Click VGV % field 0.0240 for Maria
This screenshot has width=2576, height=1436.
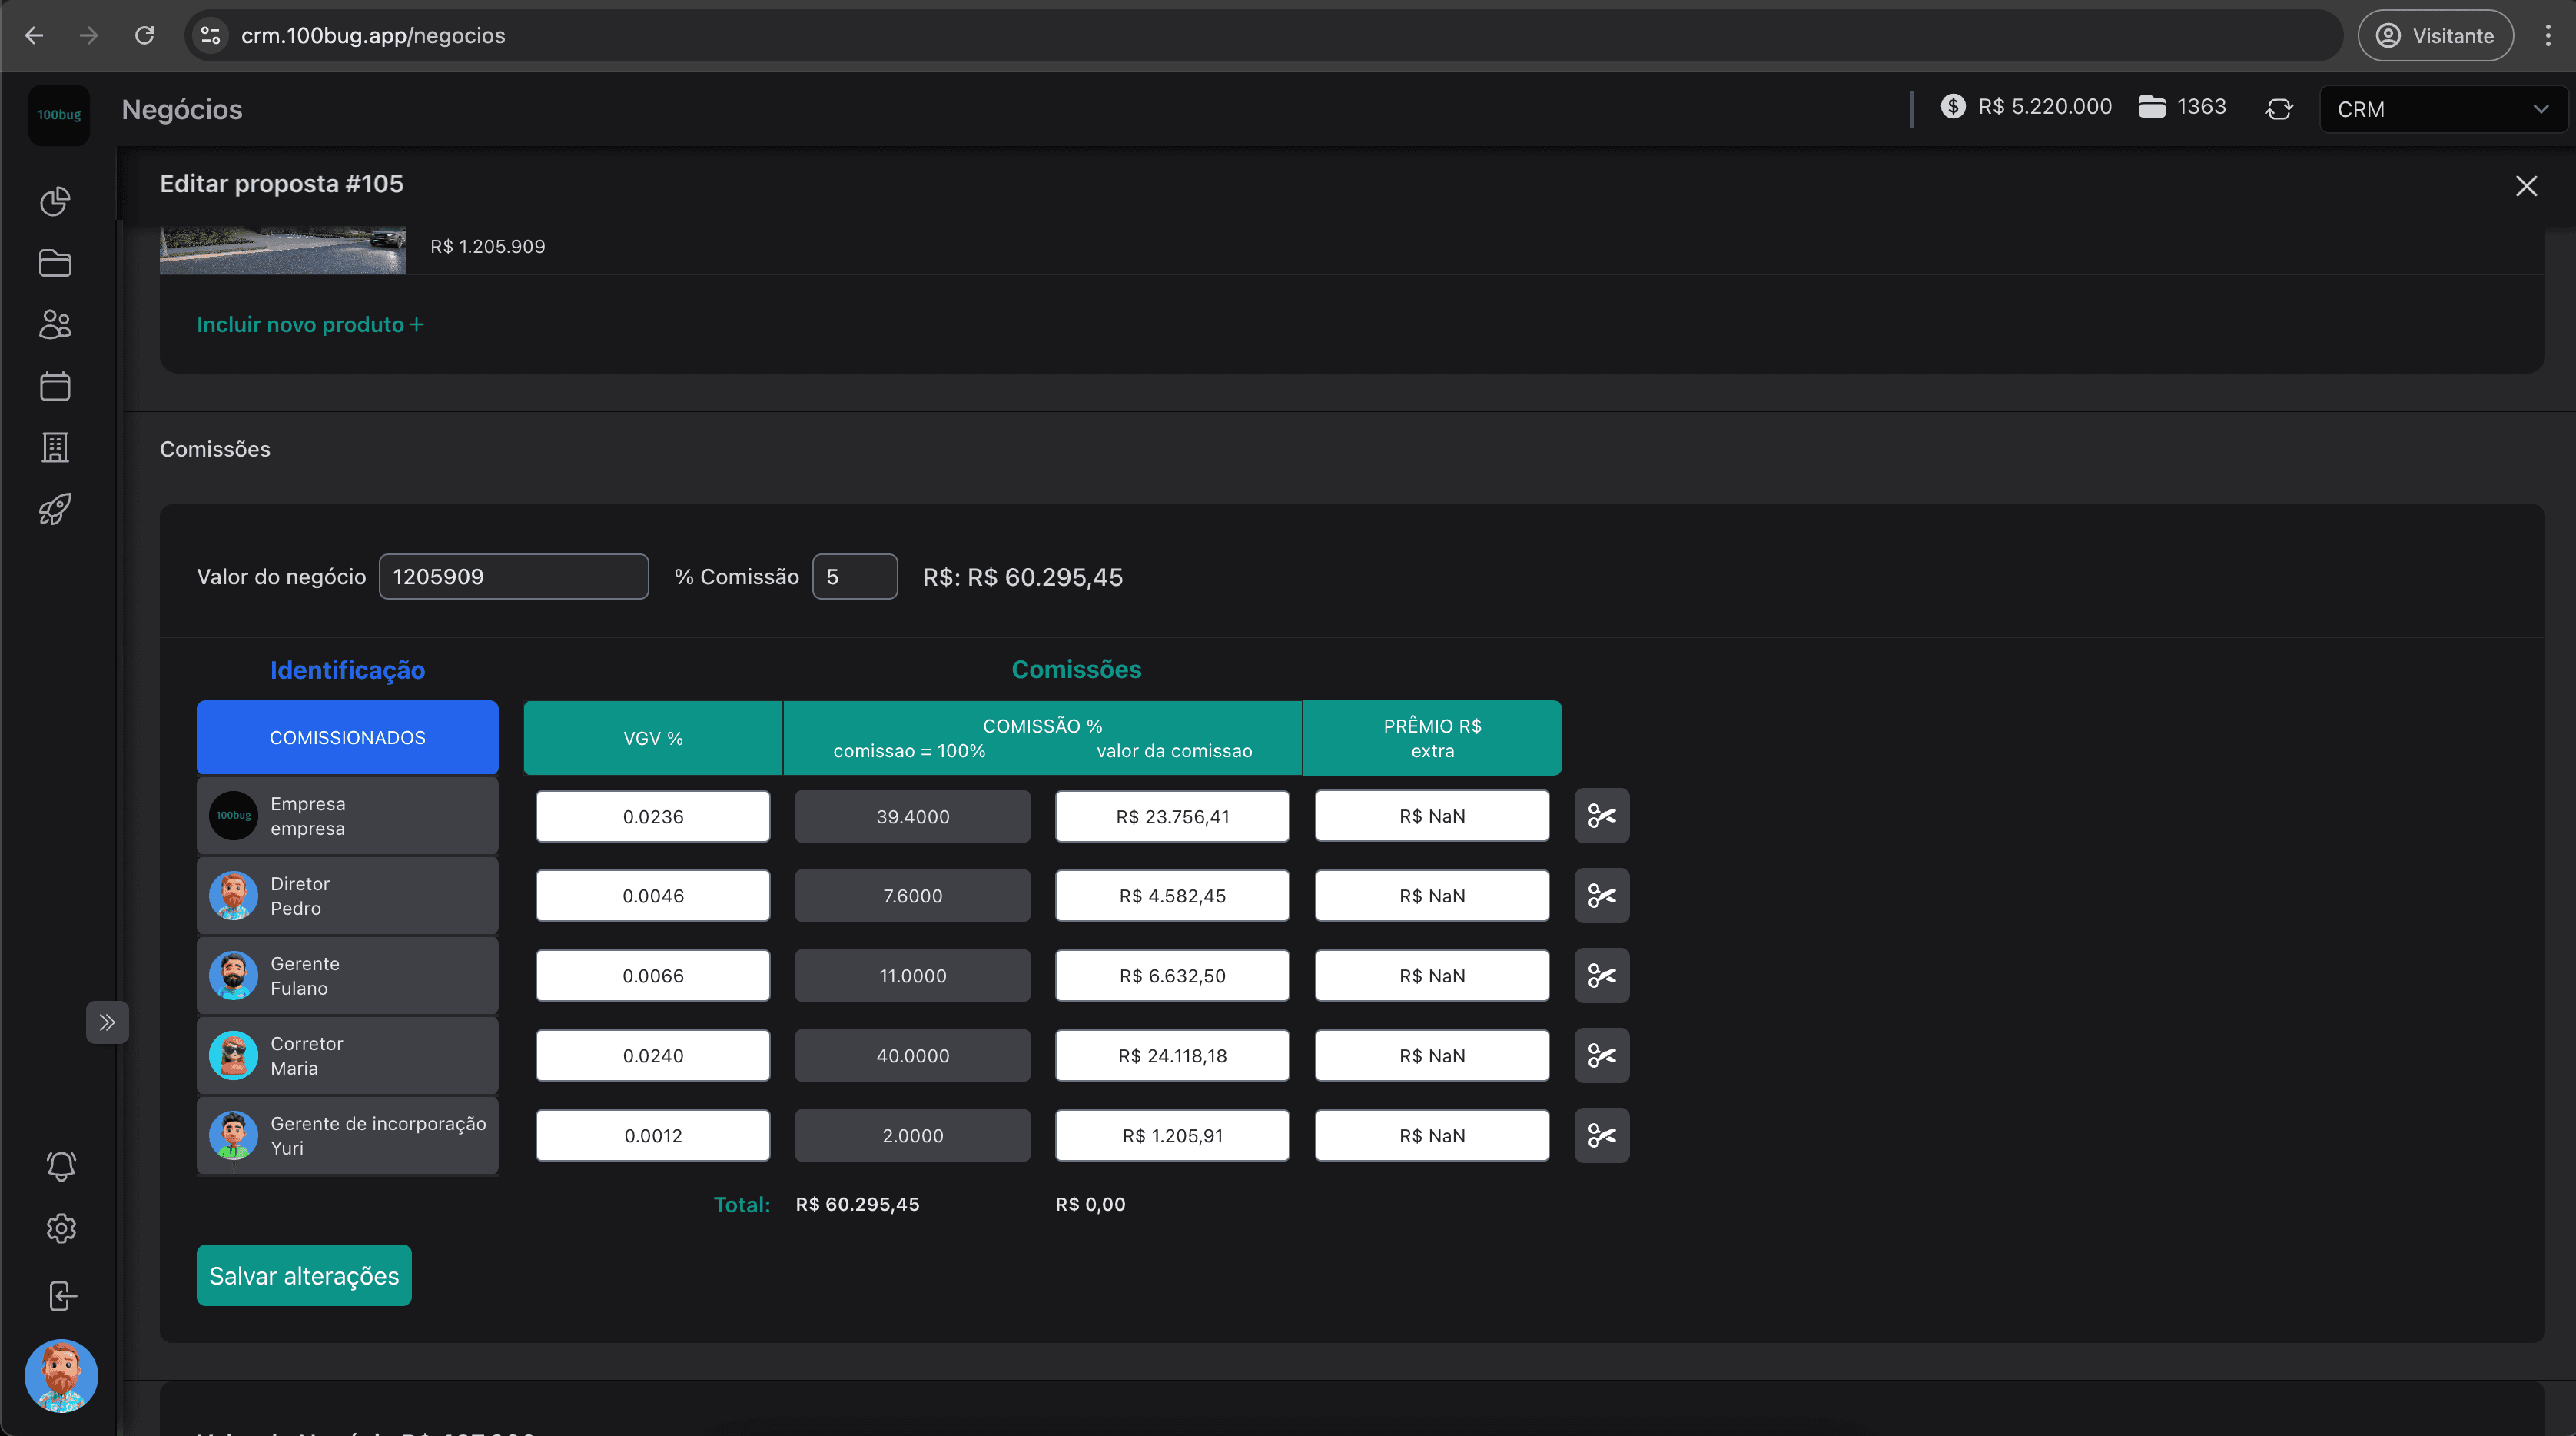point(653,1056)
